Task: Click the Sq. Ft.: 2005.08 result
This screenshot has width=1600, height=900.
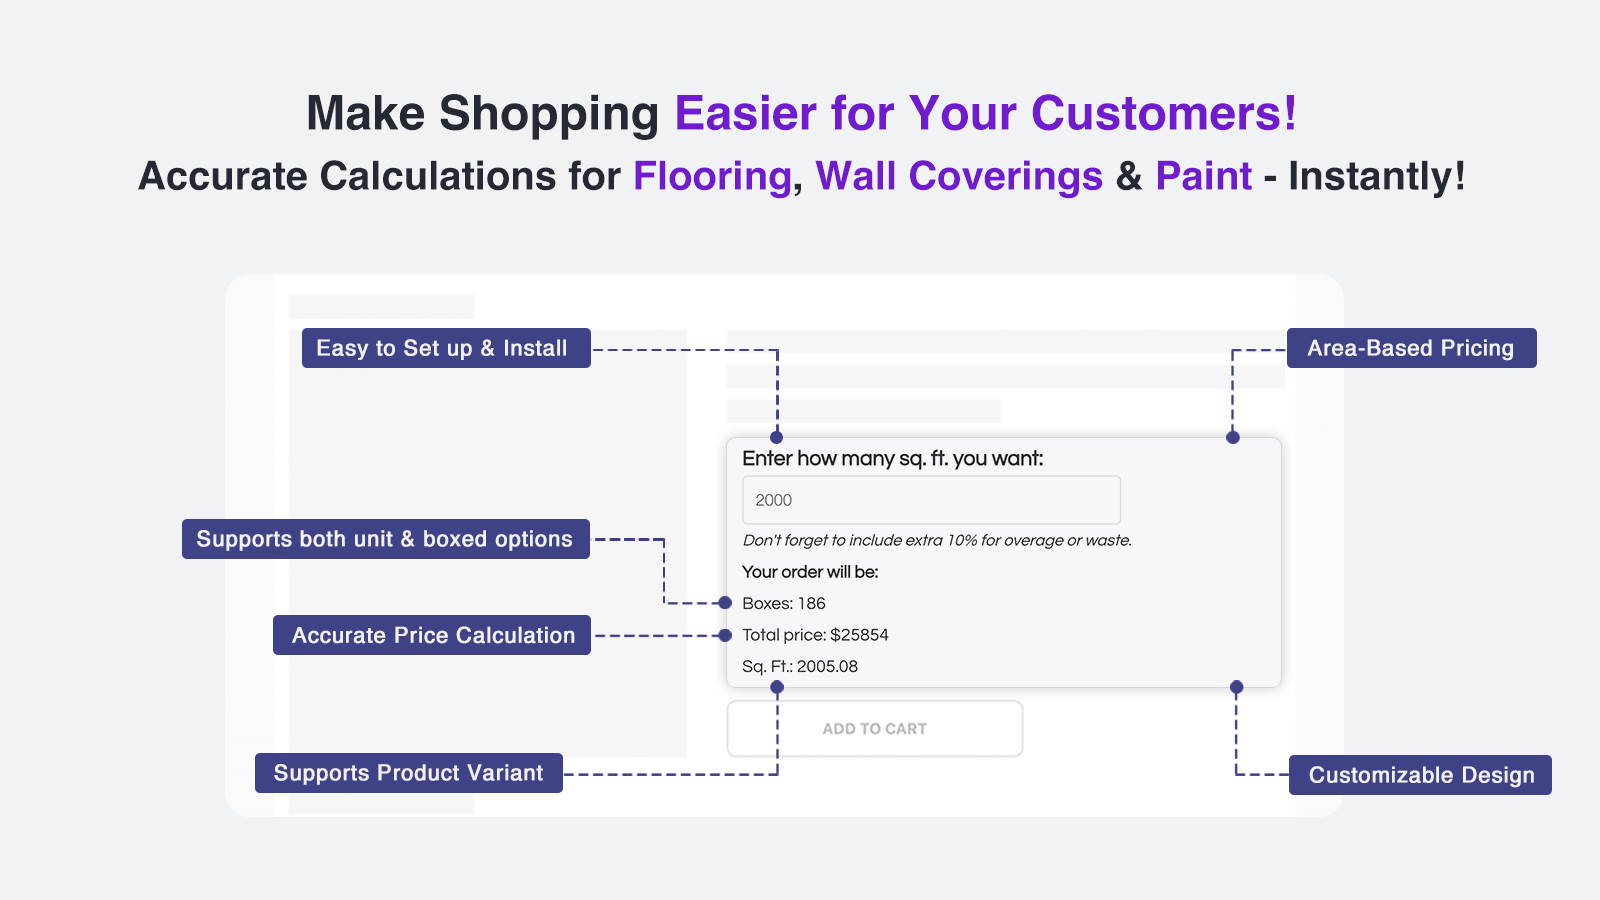Action: coord(800,666)
